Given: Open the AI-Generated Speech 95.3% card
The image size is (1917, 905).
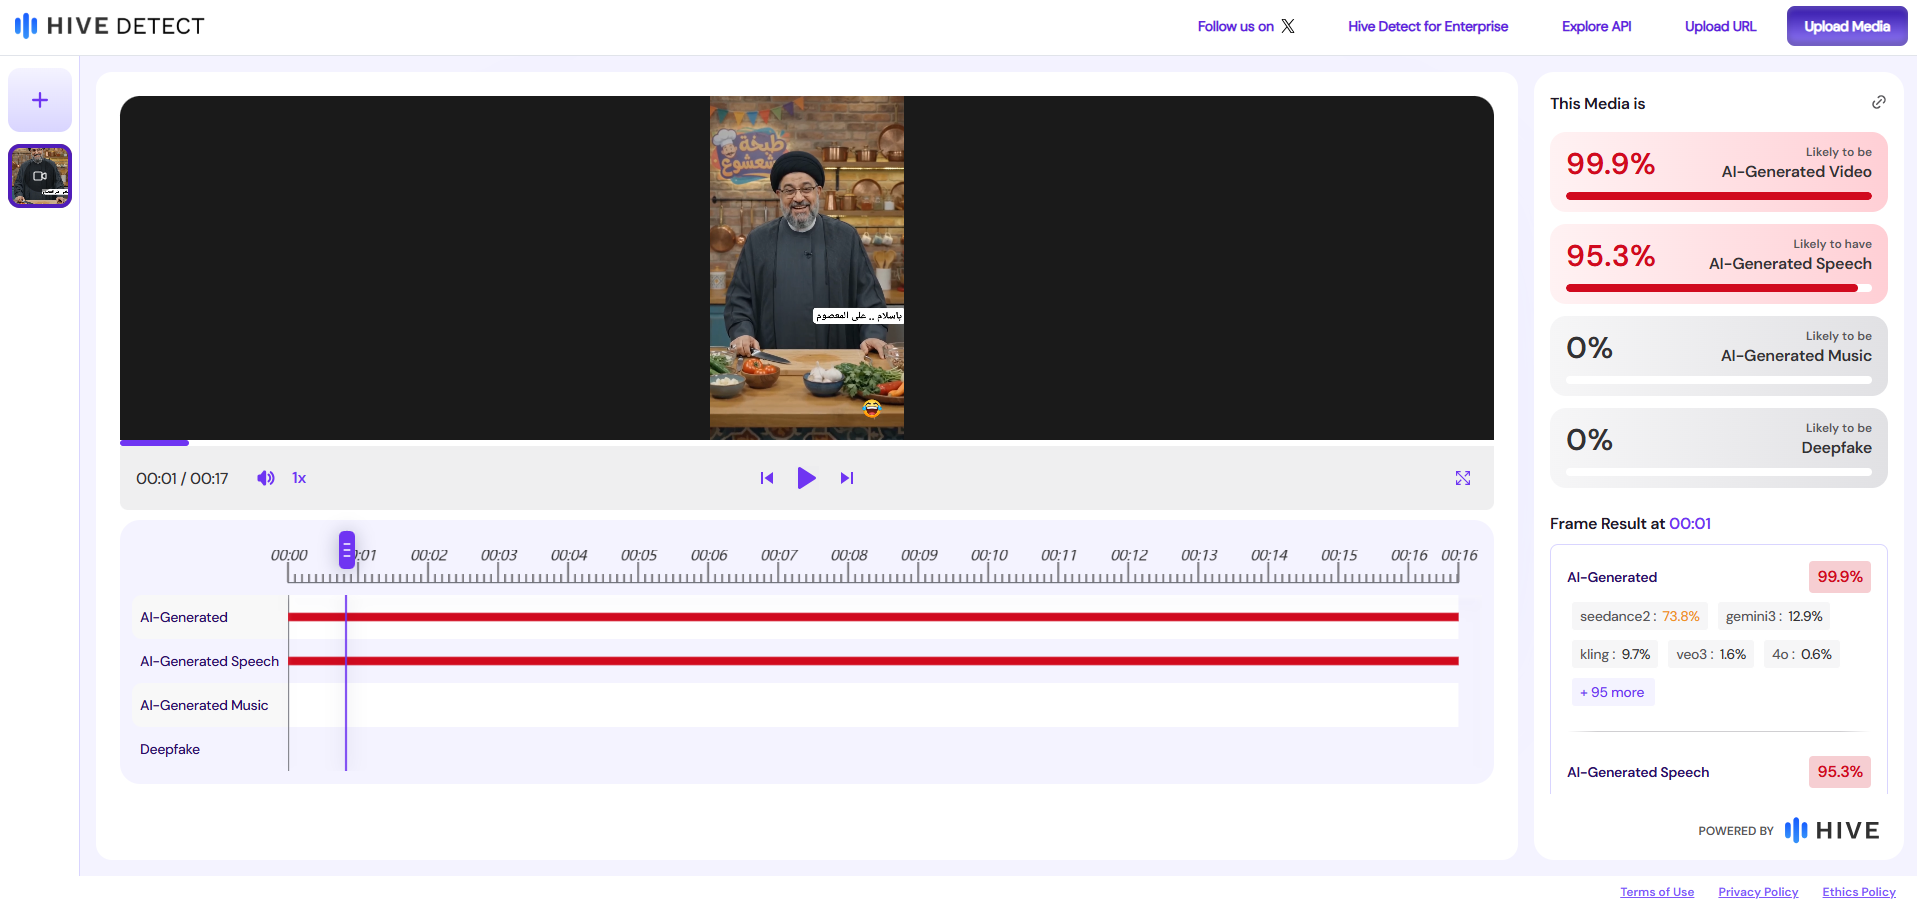Looking at the screenshot, I should [x=1718, y=263].
